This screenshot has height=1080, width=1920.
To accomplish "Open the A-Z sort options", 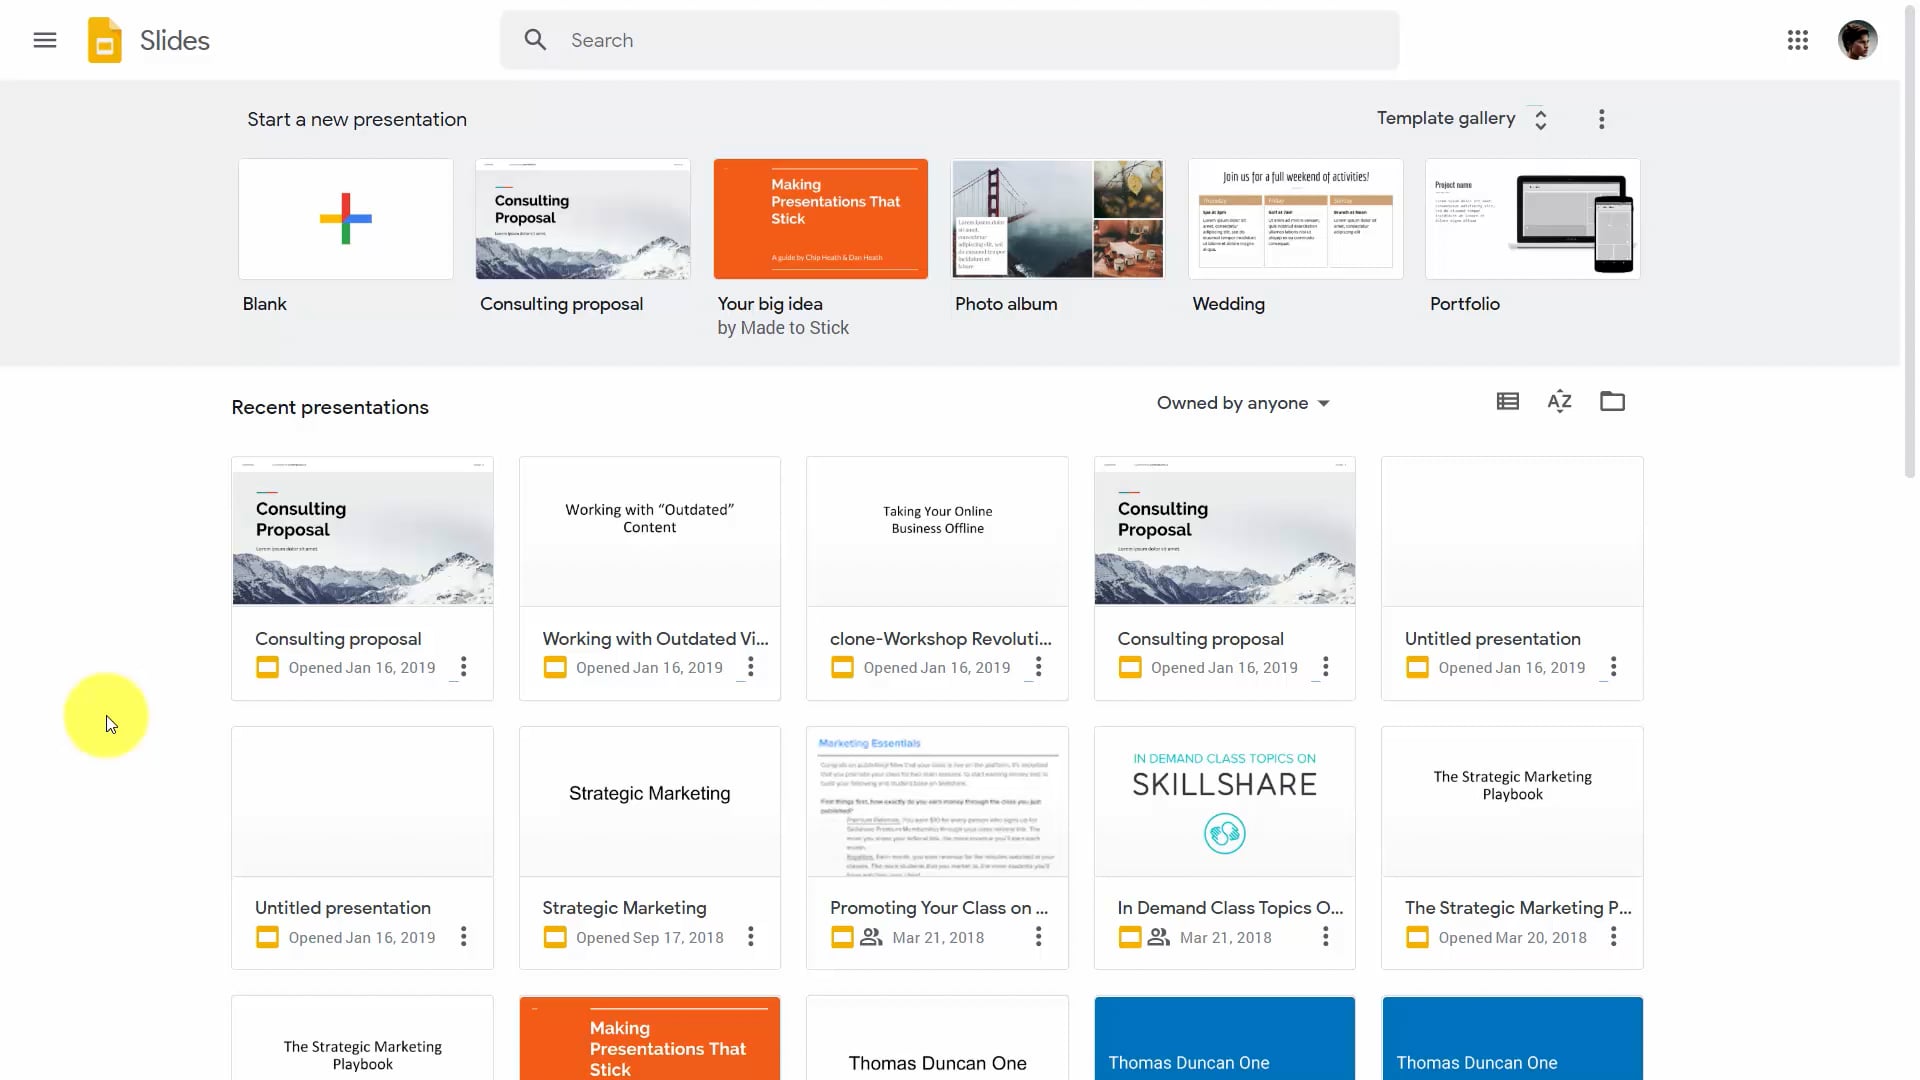I will tap(1559, 402).
